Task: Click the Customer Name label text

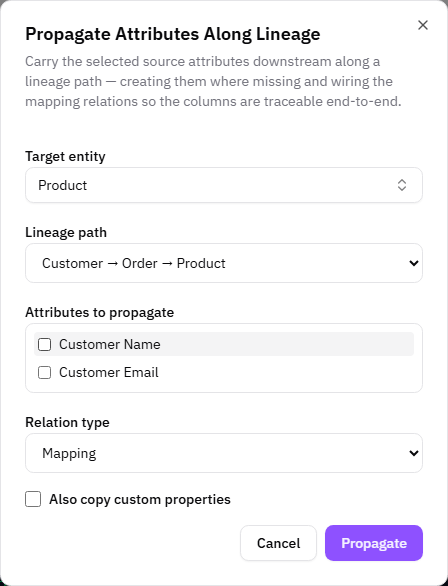Action: tap(110, 344)
